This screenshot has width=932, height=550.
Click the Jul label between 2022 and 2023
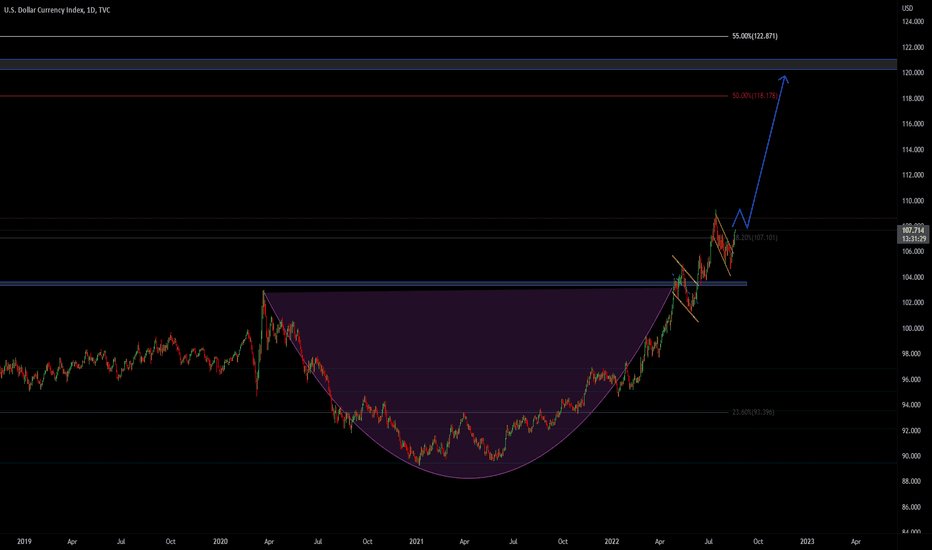pyautogui.click(x=709, y=542)
